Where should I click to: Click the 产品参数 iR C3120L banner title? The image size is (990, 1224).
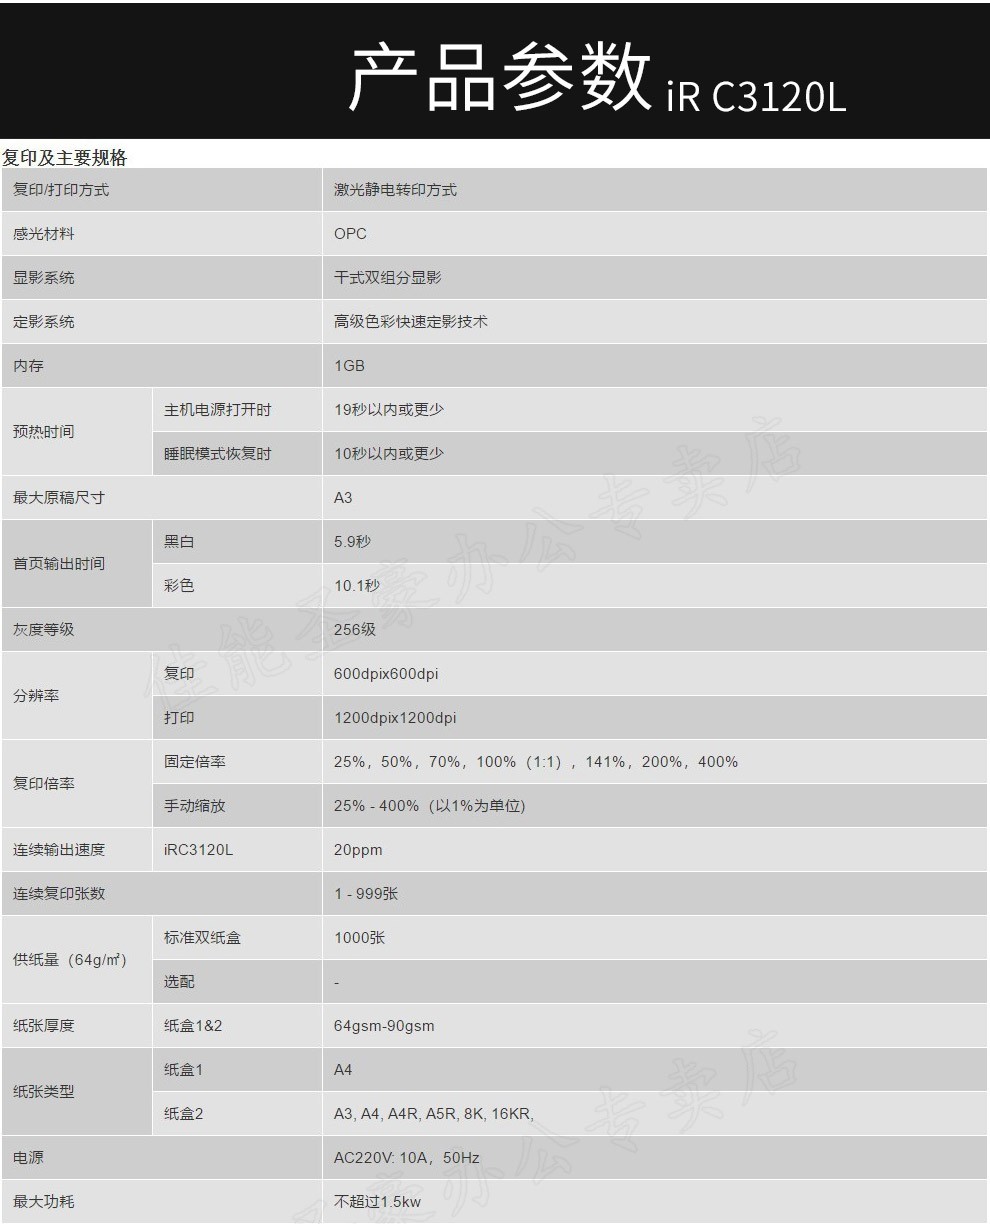(x=597, y=80)
